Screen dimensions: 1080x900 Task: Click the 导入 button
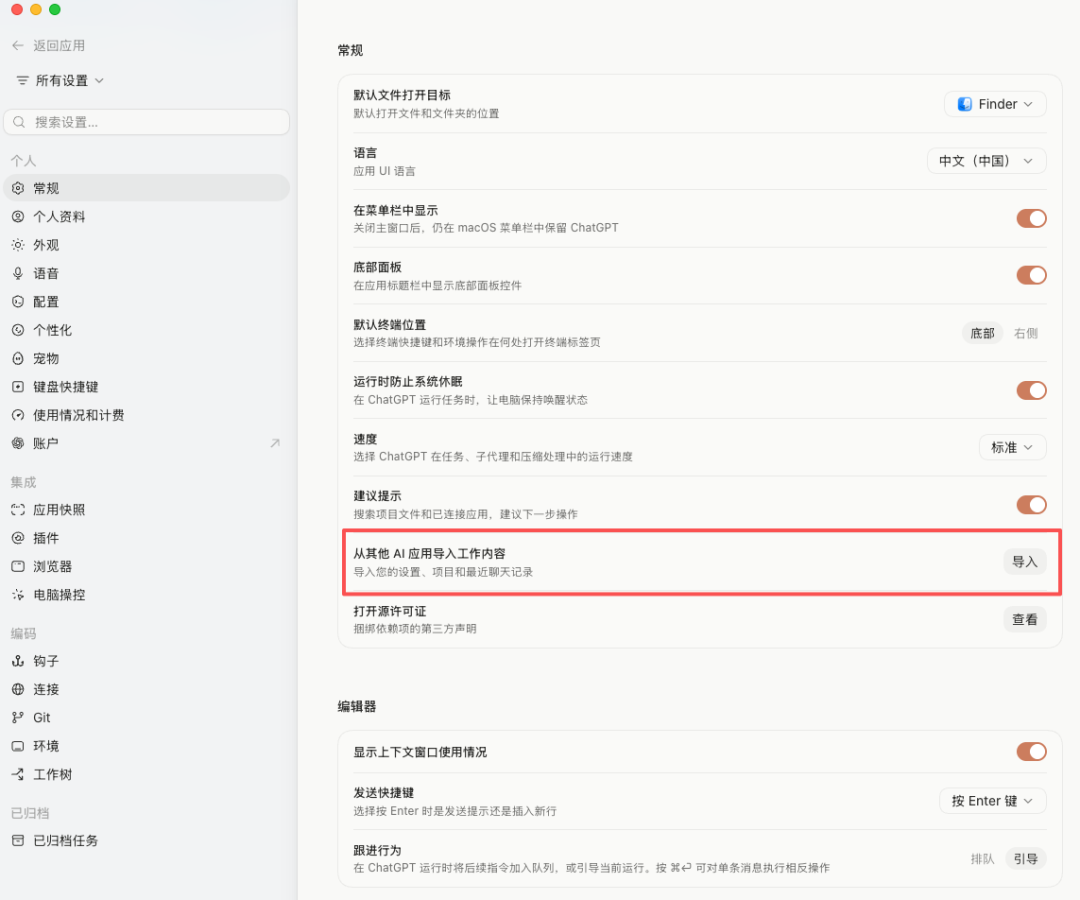tap(1025, 562)
